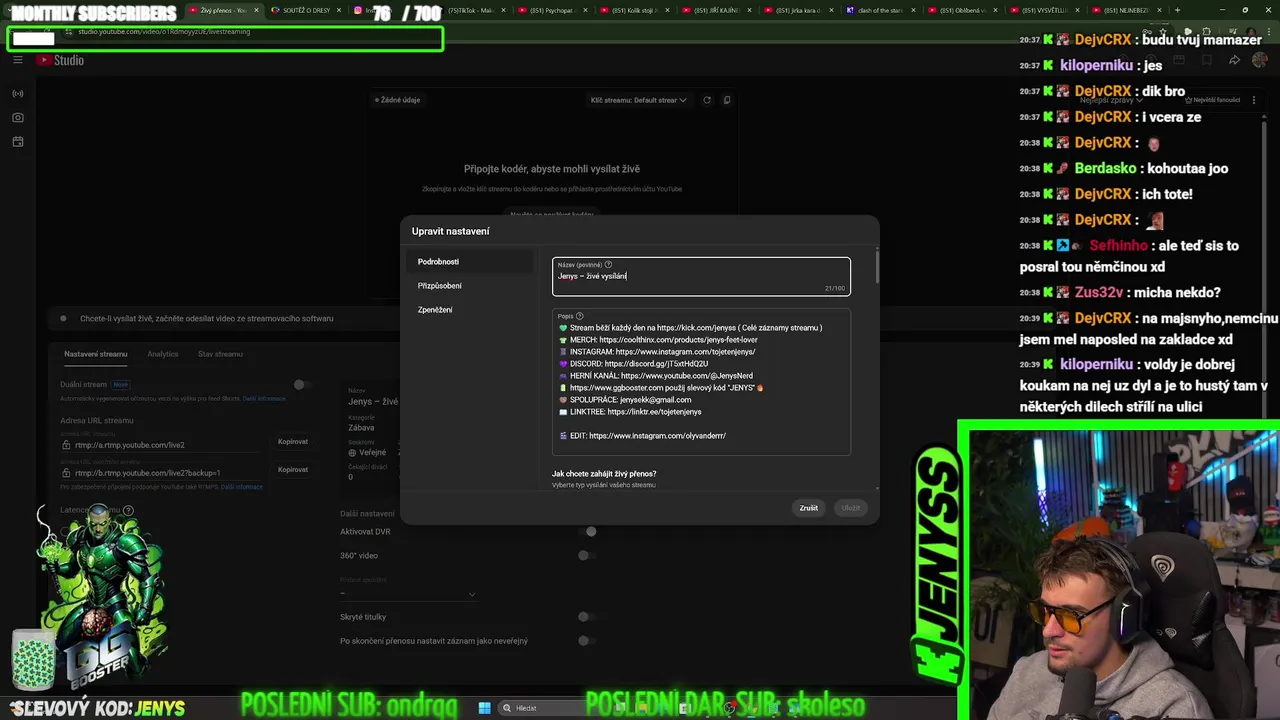Screen dimensions: 1280x720
Task: Click the site info icon in address bar
Action: coord(68,32)
